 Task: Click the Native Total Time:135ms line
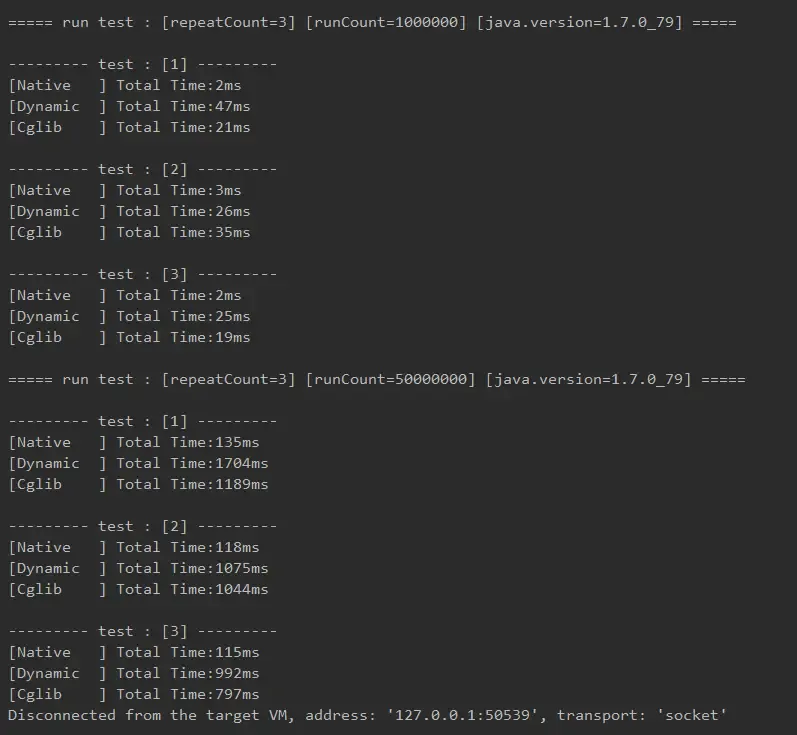click(134, 442)
